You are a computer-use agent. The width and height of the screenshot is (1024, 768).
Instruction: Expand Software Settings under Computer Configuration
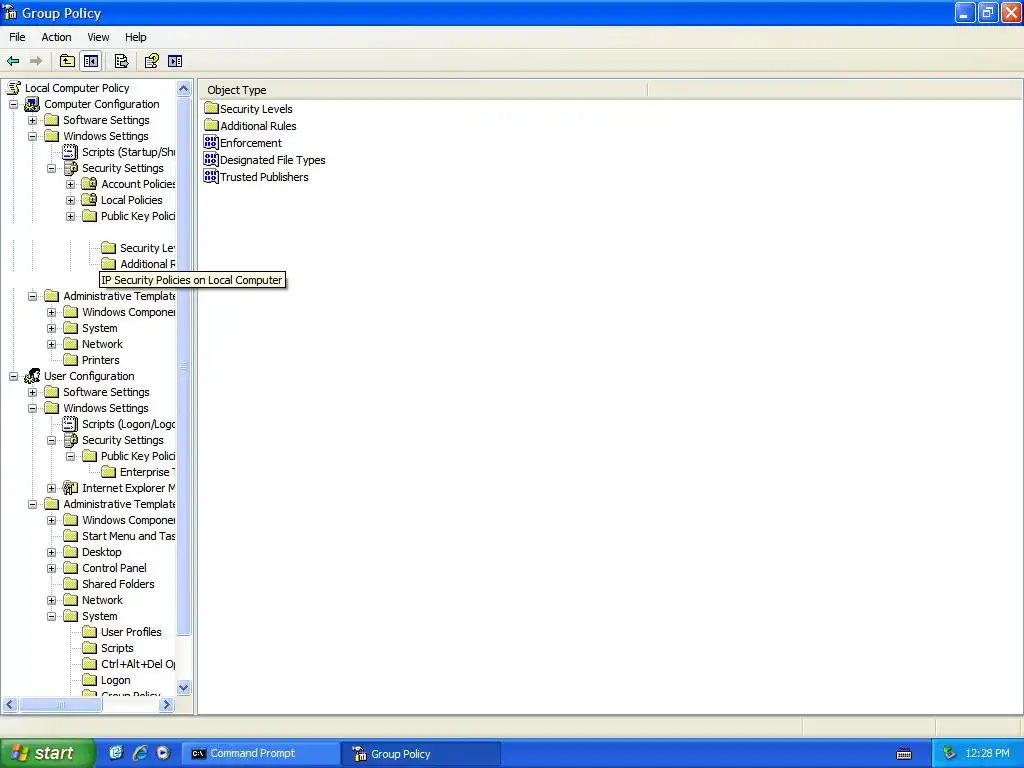(33, 120)
